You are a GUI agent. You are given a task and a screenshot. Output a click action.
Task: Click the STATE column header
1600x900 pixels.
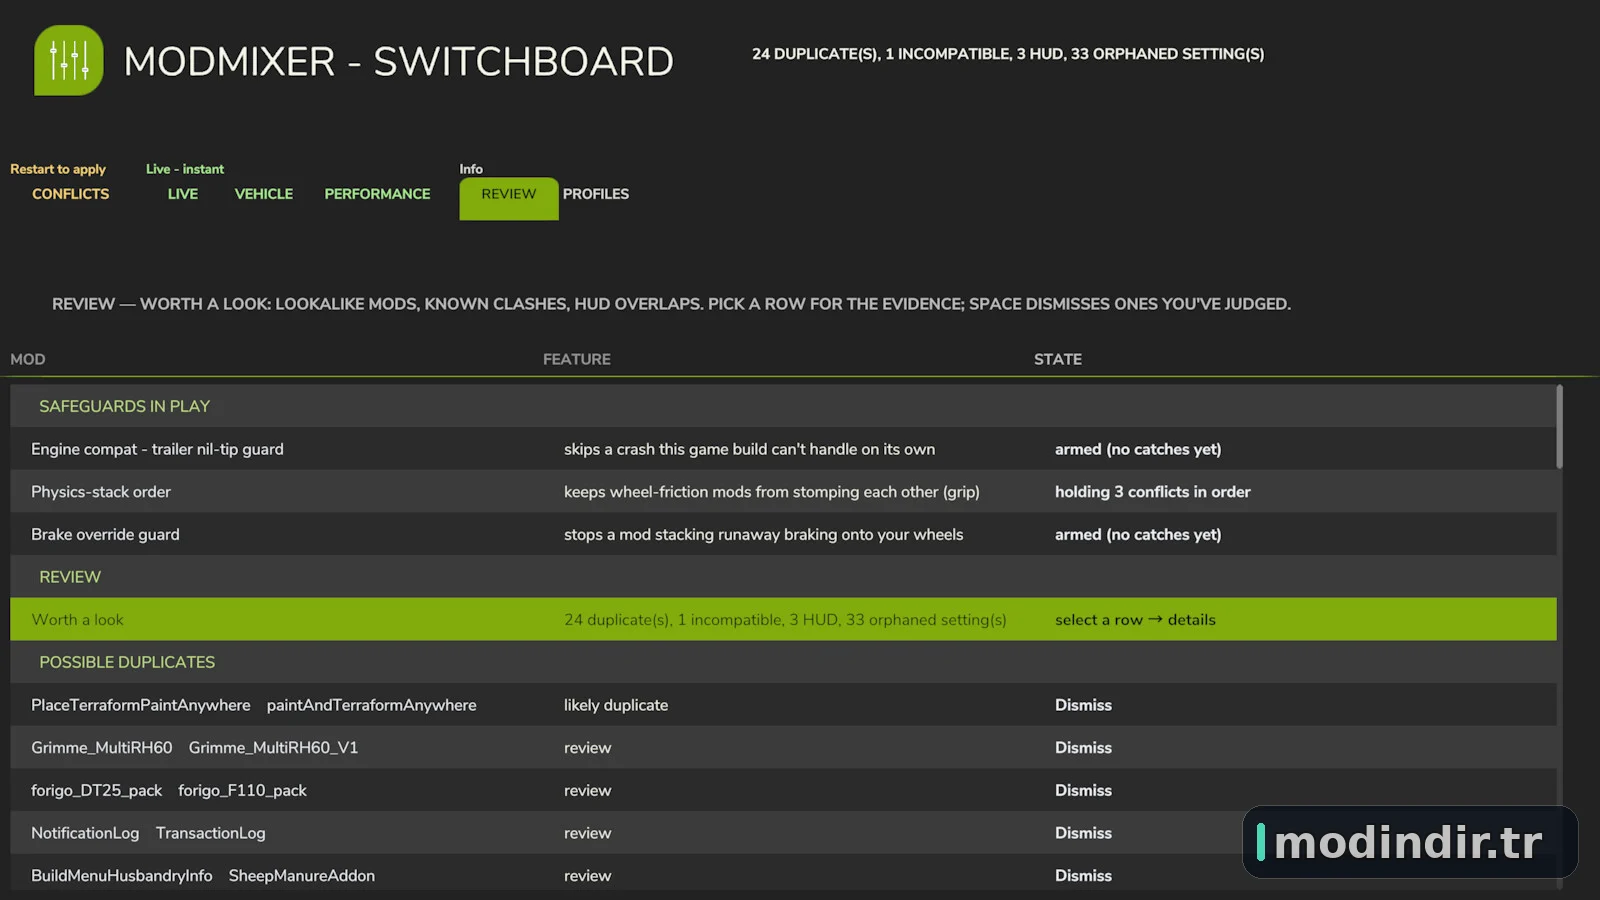[1058, 359]
